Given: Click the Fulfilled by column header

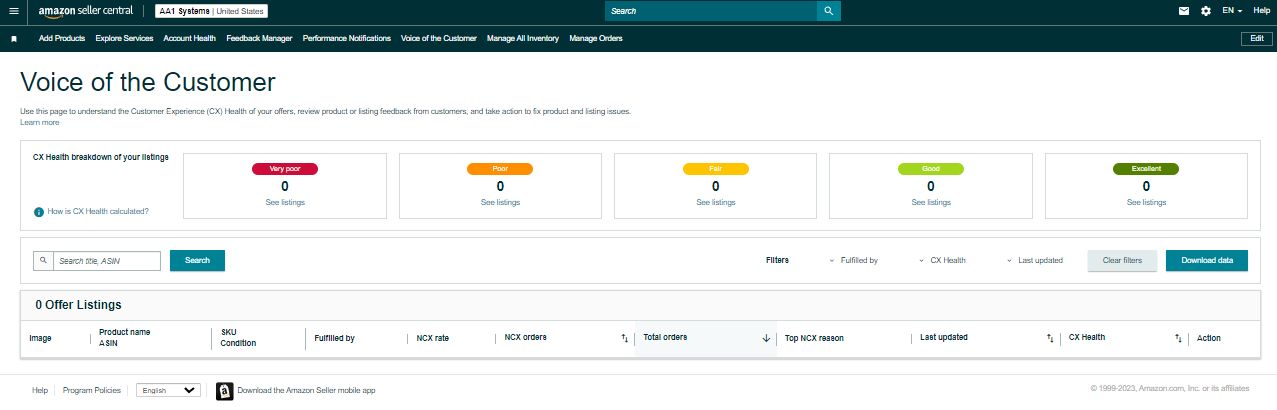Looking at the screenshot, I should pos(334,338).
